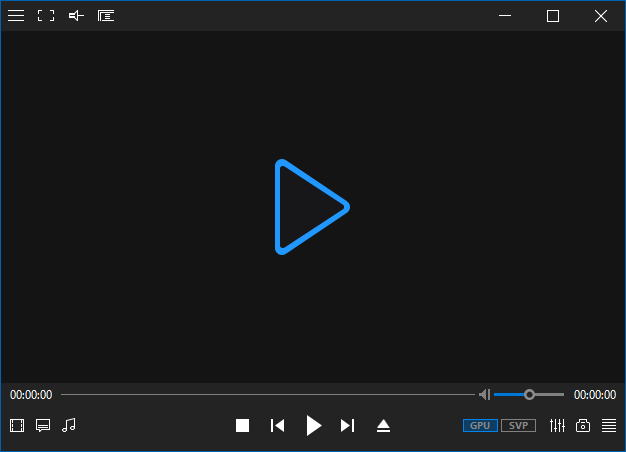The image size is (626, 452).
Task: Mute audio using speaker icon beside volume slider
Action: click(484, 395)
